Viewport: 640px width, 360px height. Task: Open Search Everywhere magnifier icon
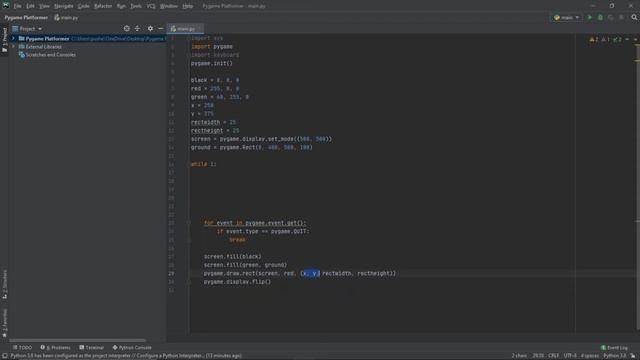pos(634,18)
